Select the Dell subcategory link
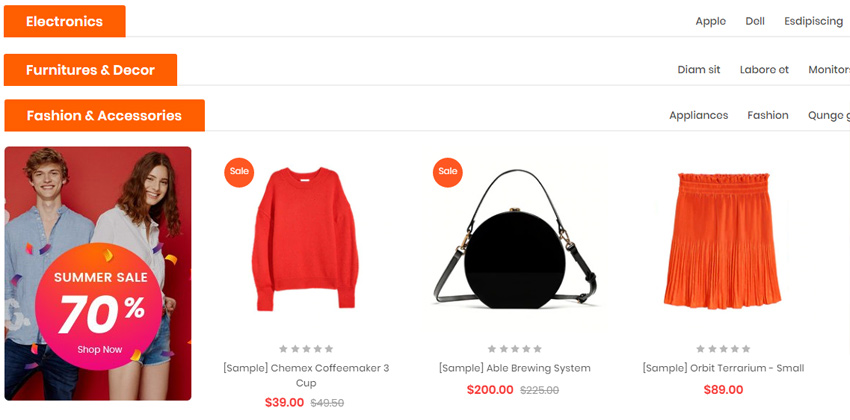 755,21
